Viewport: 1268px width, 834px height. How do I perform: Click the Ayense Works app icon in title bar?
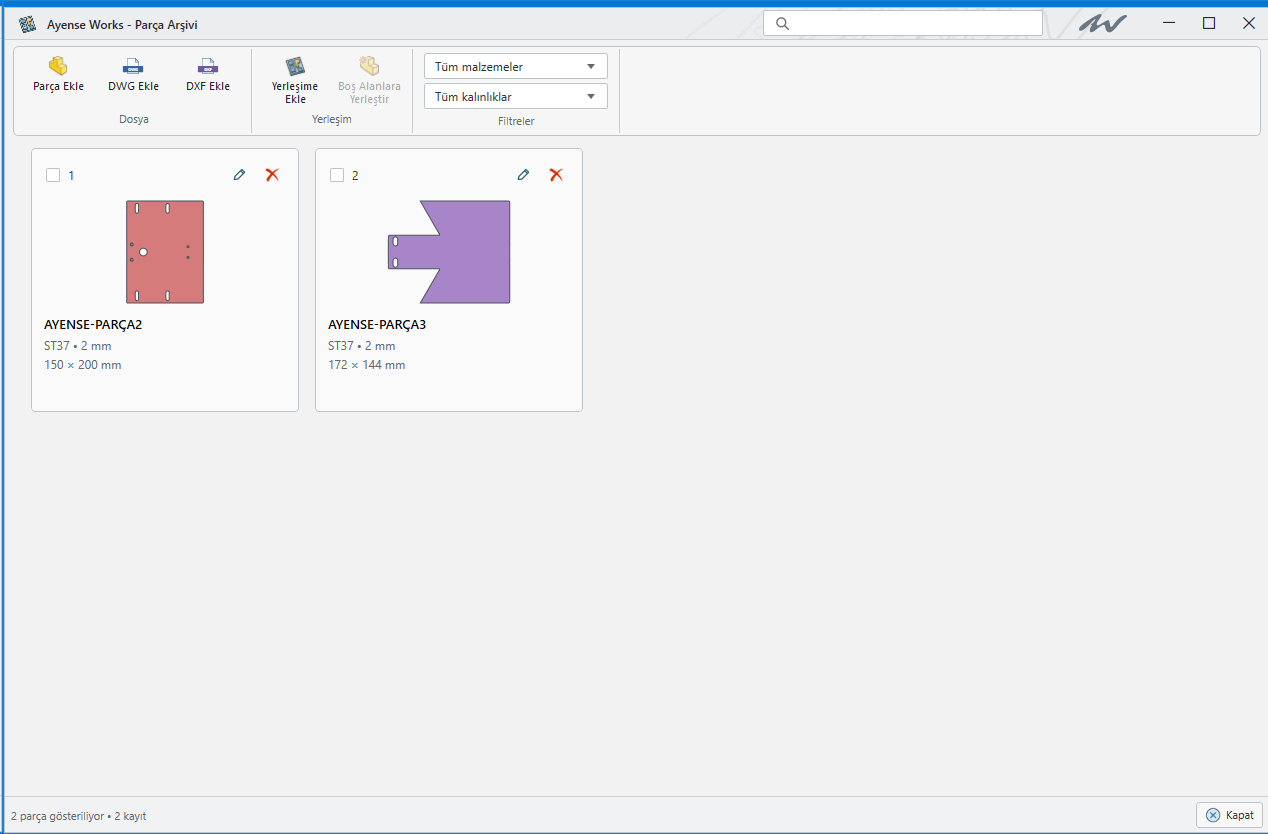click(28, 24)
